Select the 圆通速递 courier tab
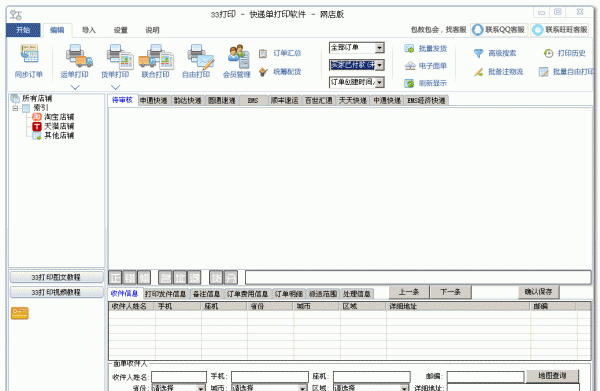This screenshot has width=600, height=391. pyautogui.click(x=222, y=100)
